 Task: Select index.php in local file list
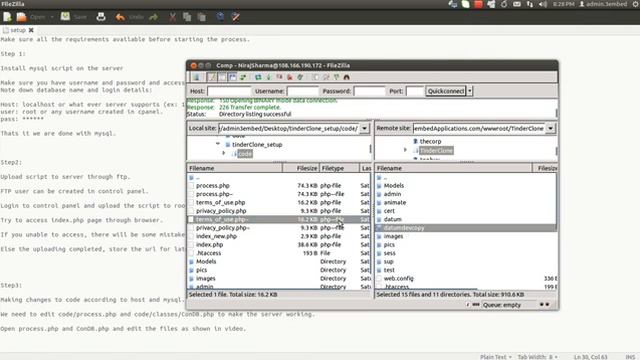[x=279, y=244]
